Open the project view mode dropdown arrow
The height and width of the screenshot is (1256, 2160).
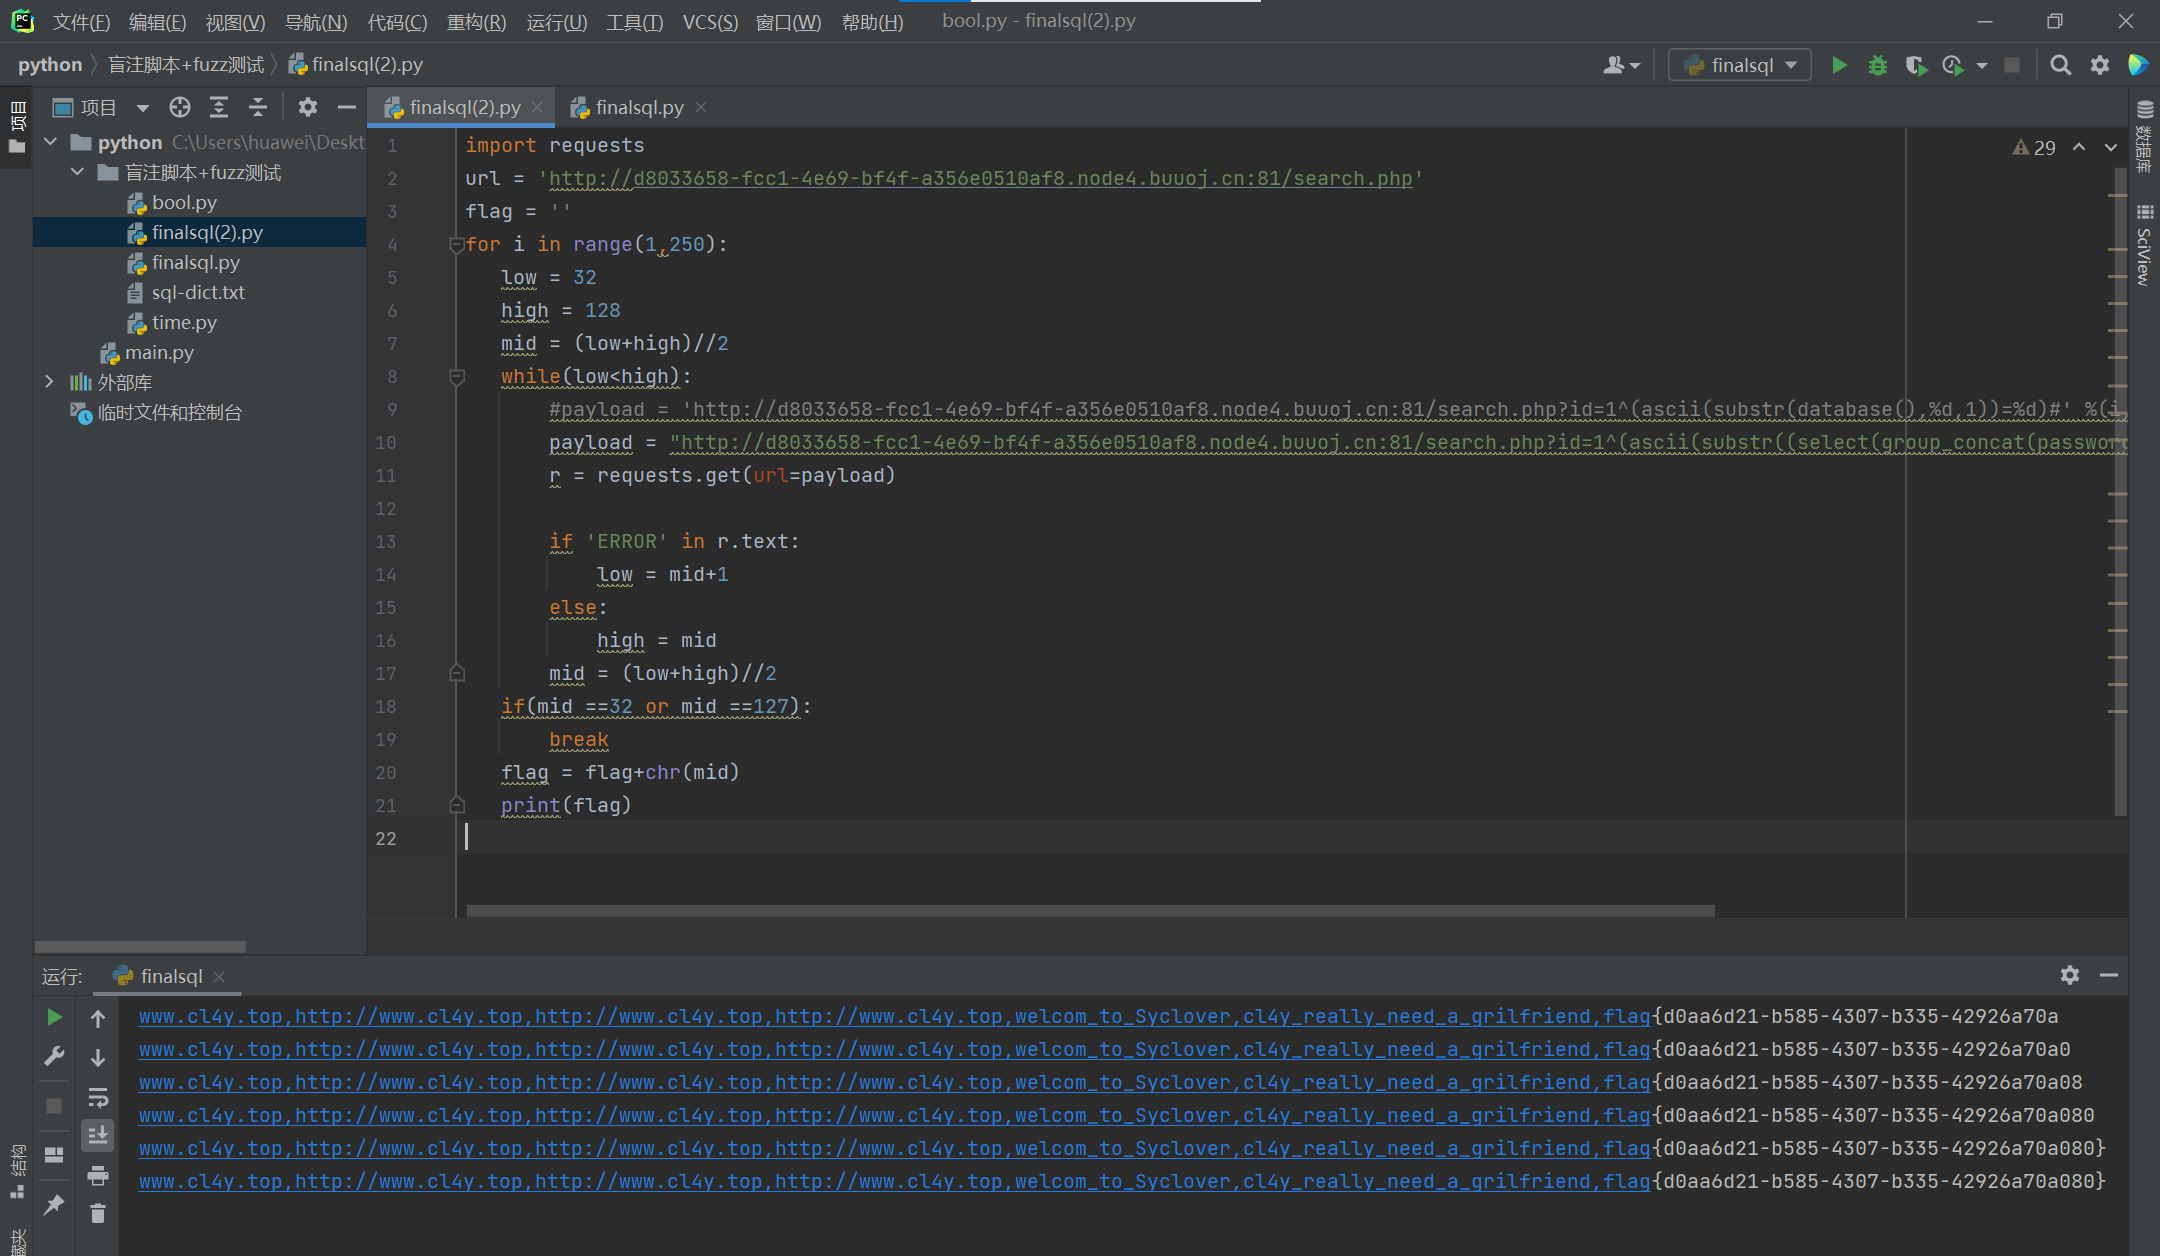click(142, 107)
